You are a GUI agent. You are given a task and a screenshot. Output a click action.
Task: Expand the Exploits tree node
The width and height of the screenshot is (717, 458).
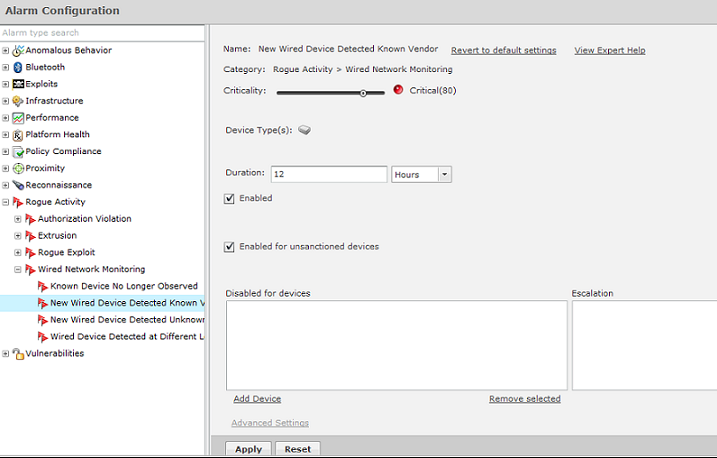tap(5, 85)
